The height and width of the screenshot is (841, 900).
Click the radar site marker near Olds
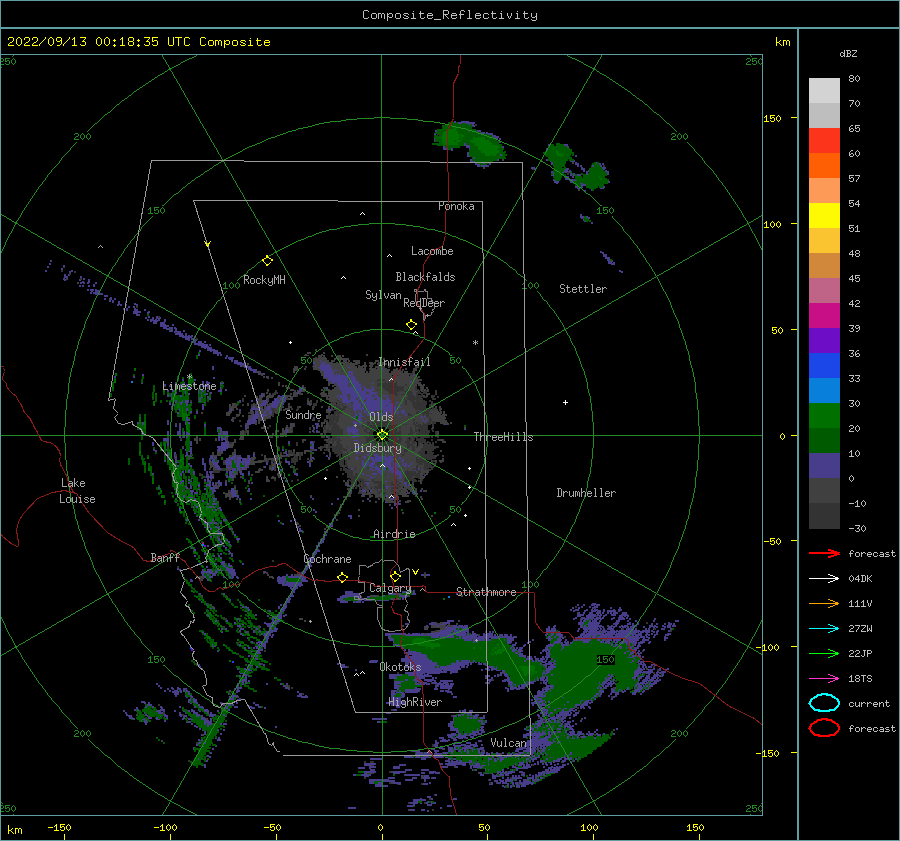[x=382, y=435]
